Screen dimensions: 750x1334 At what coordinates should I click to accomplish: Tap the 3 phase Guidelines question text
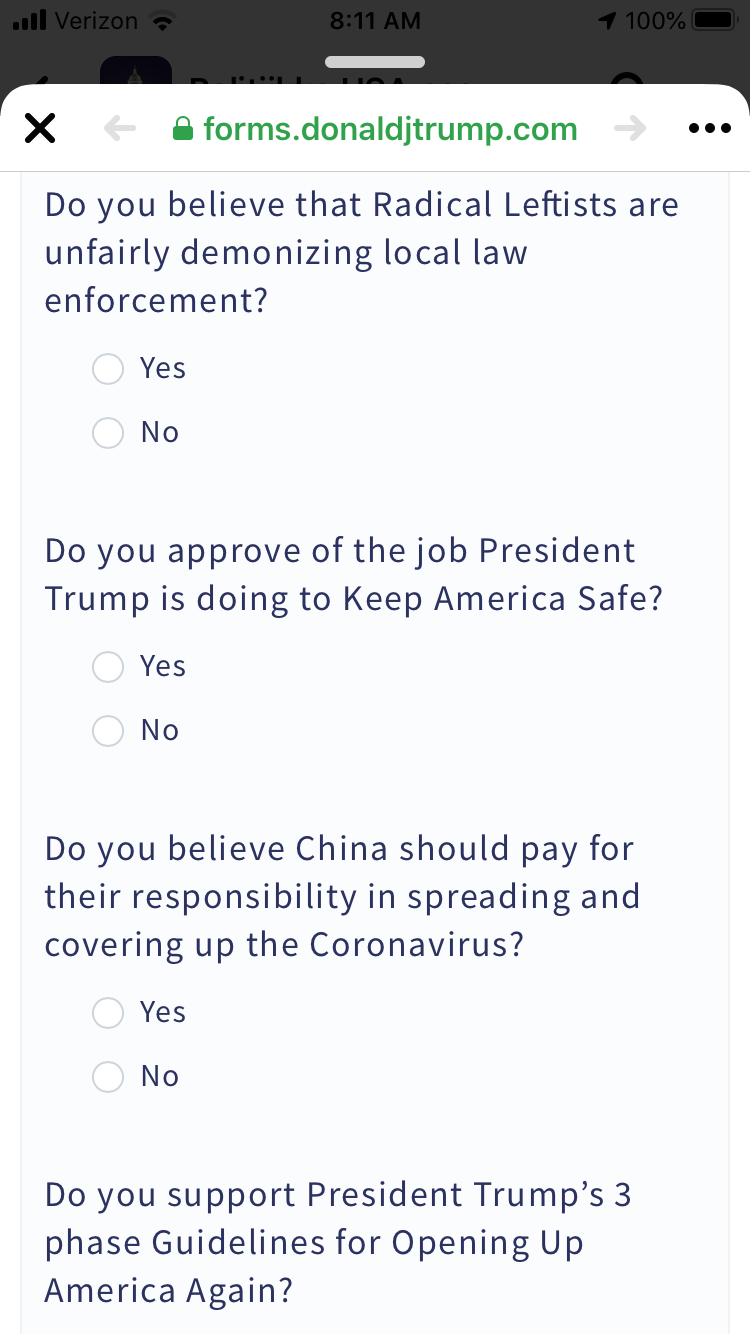coord(340,1242)
